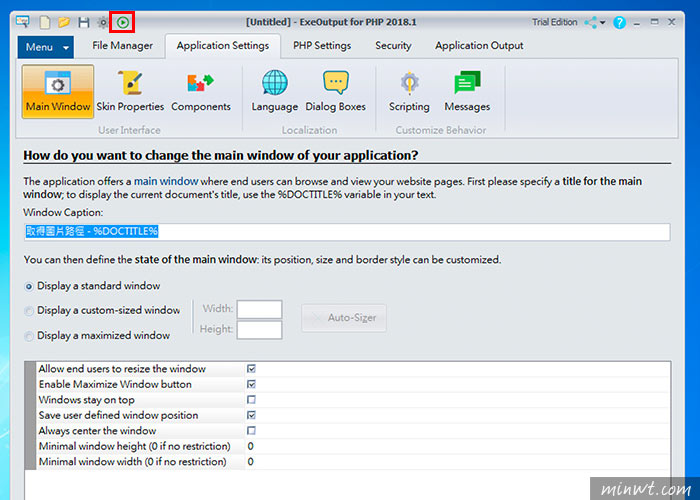This screenshot has height=500, width=700.
Task: Save project with the floppy disk icon
Action: (83, 22)
